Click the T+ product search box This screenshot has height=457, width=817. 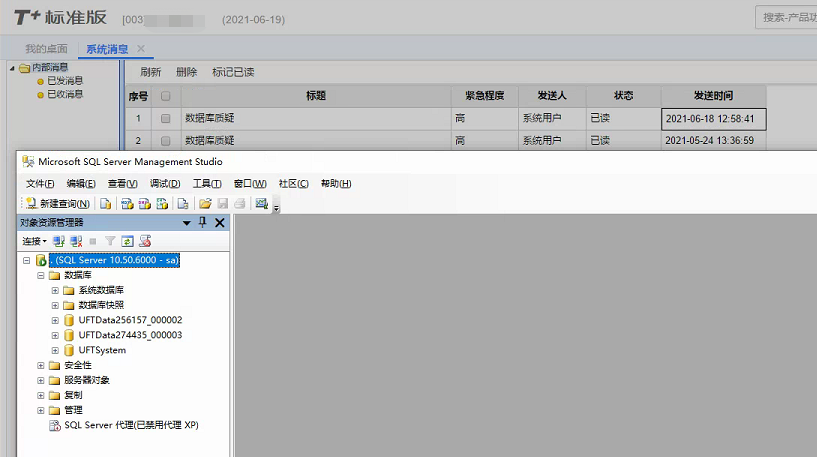click(786, 18)
